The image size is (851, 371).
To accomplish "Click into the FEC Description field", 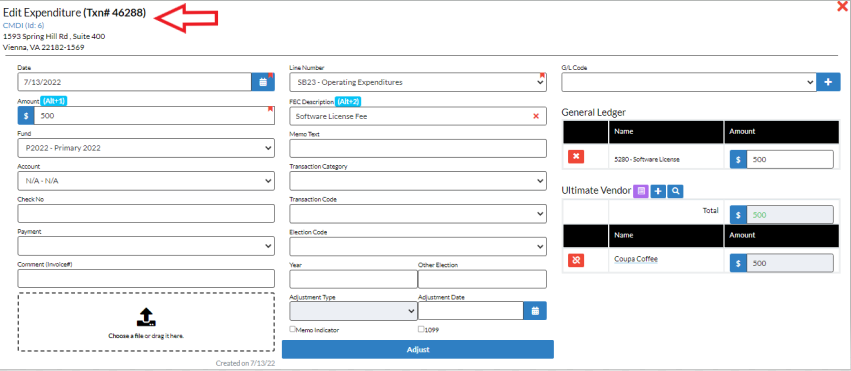I will pos(418,116).
